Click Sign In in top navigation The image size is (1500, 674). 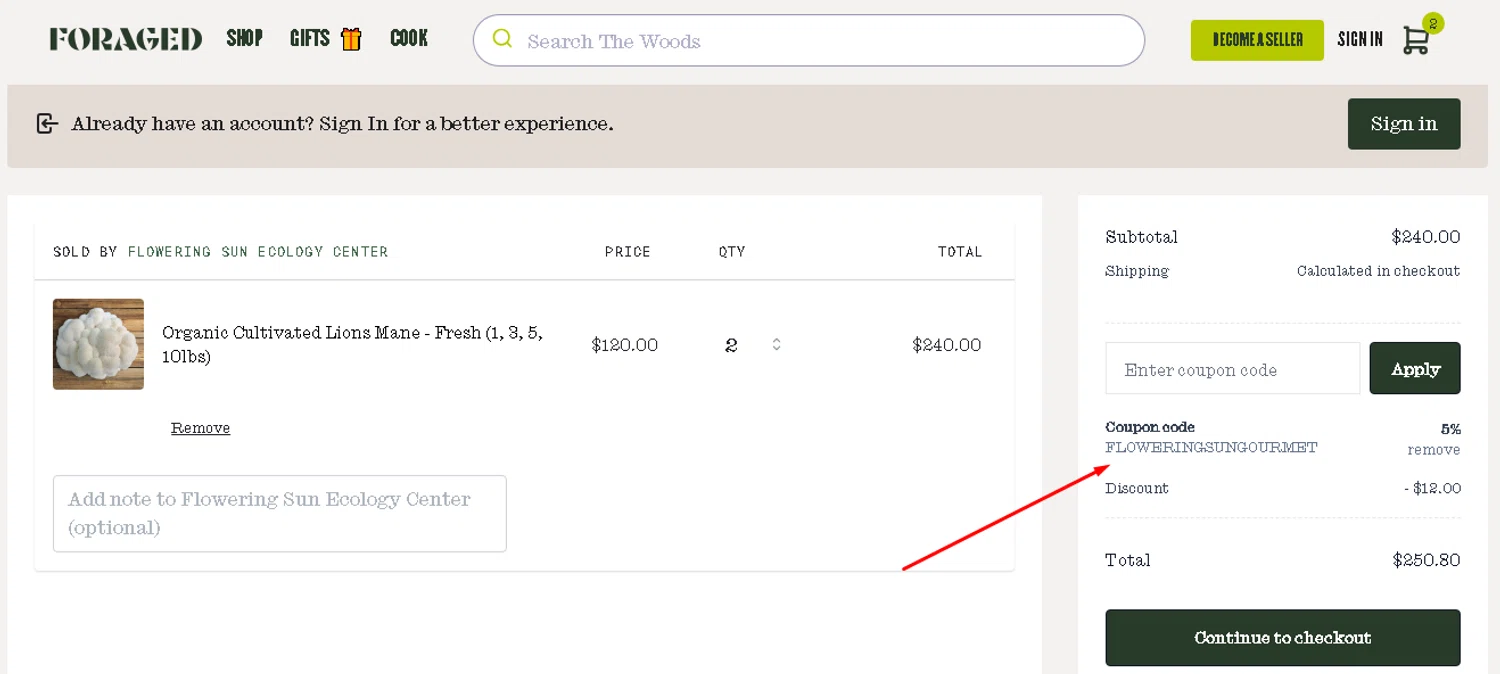click(x=1360, y=39)
